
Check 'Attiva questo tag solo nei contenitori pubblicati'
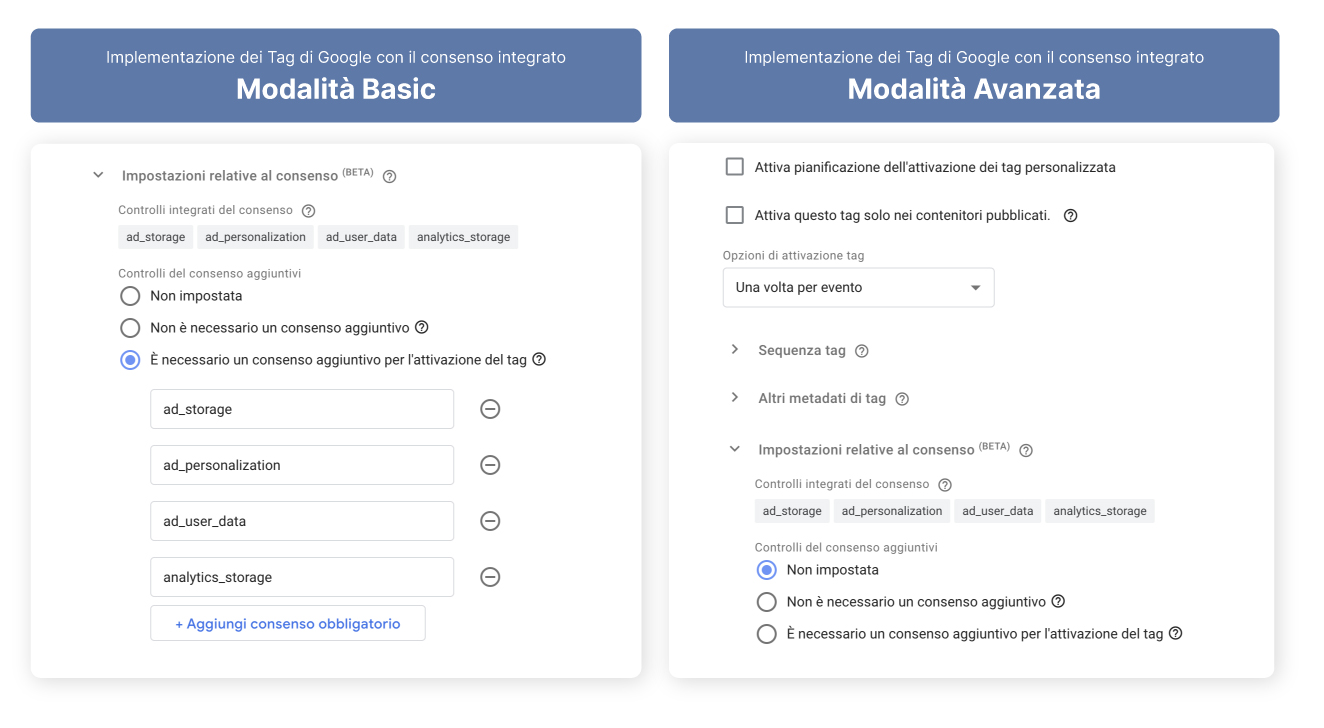734,214
